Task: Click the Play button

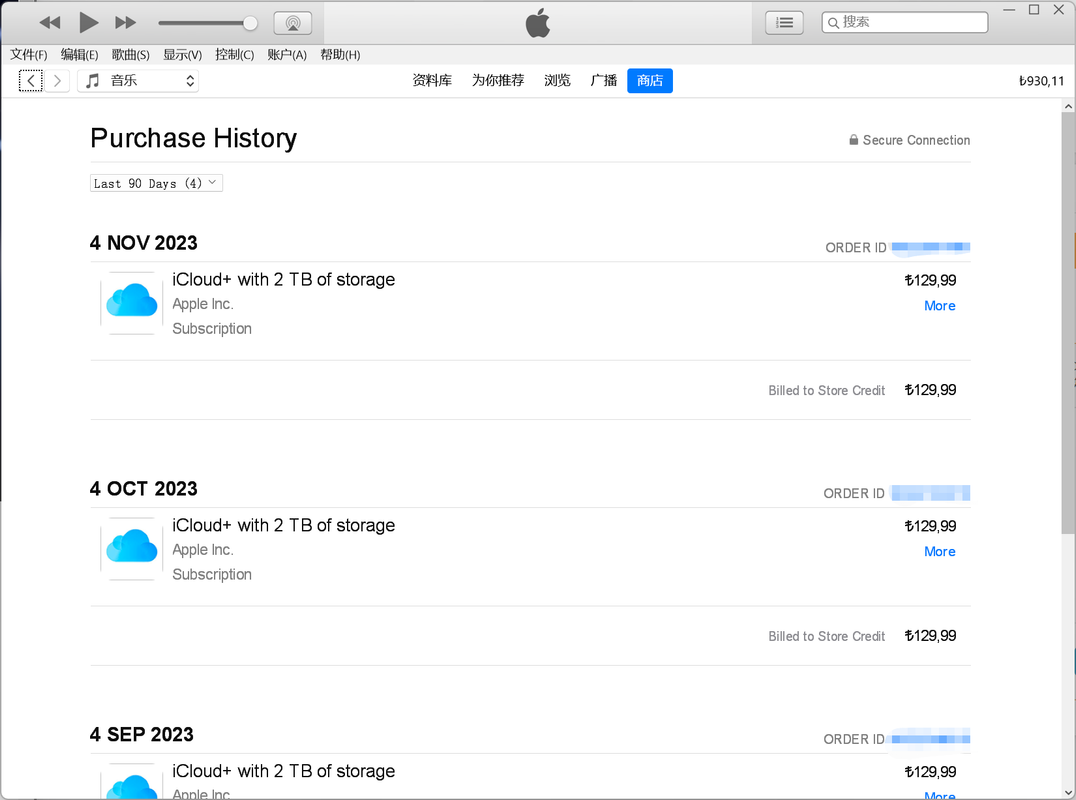Action: (88, 23)
